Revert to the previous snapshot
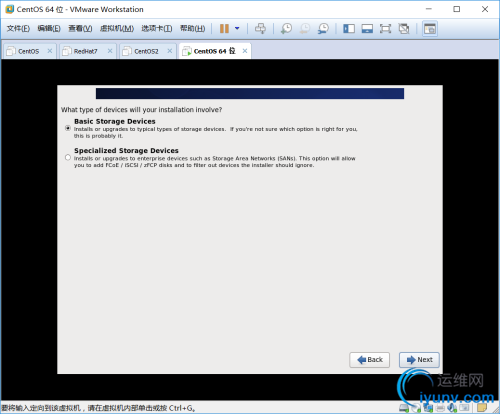Image resolution: width=500 pixels, height=414 pixels. pyautogui.click(x=304, y=29)
